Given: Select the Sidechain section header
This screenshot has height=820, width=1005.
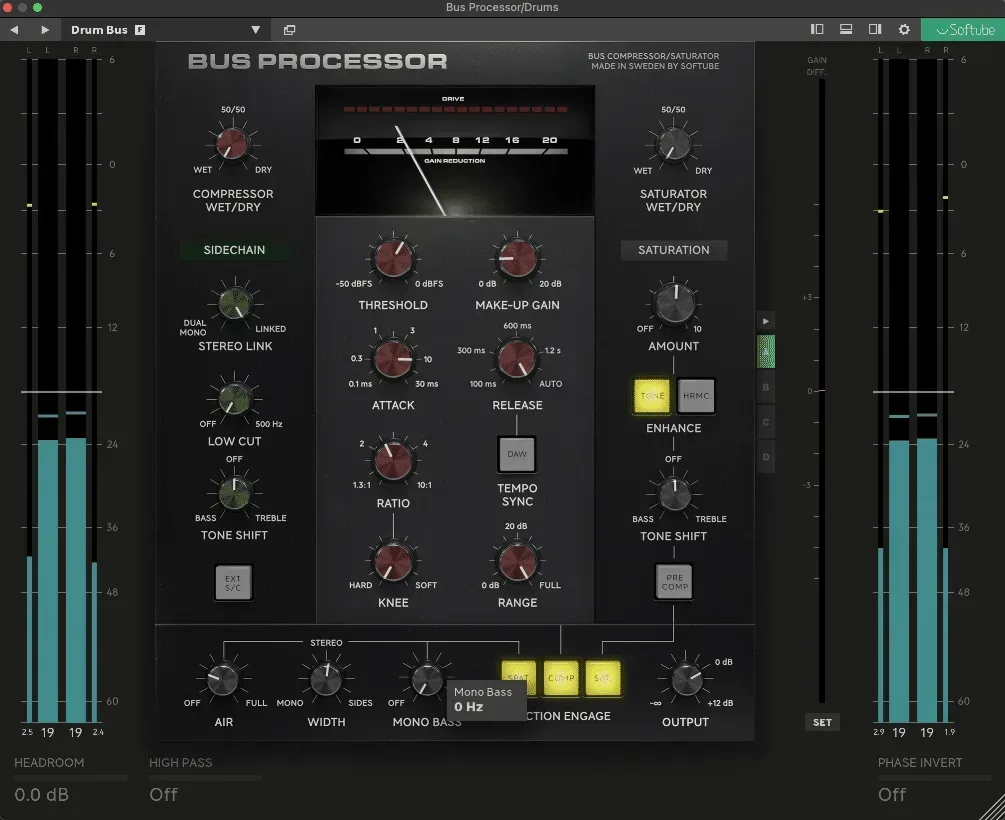Looking at the screenshot, I should 234,250.
